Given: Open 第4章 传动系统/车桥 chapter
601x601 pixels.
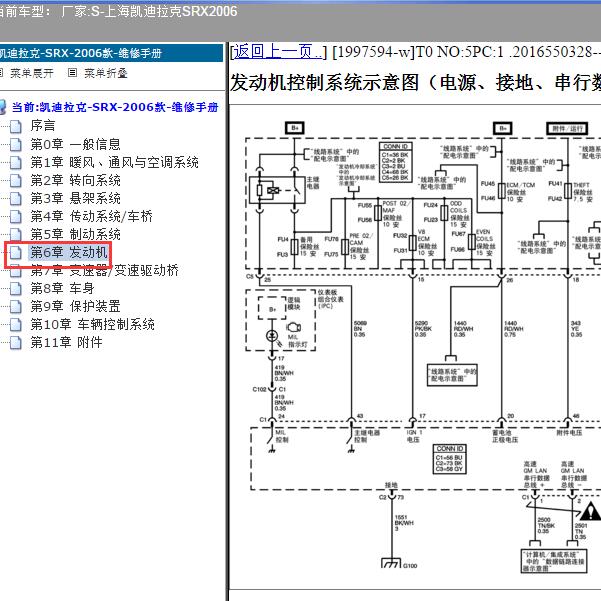Looking at the screenshot, I should point(92,216).
